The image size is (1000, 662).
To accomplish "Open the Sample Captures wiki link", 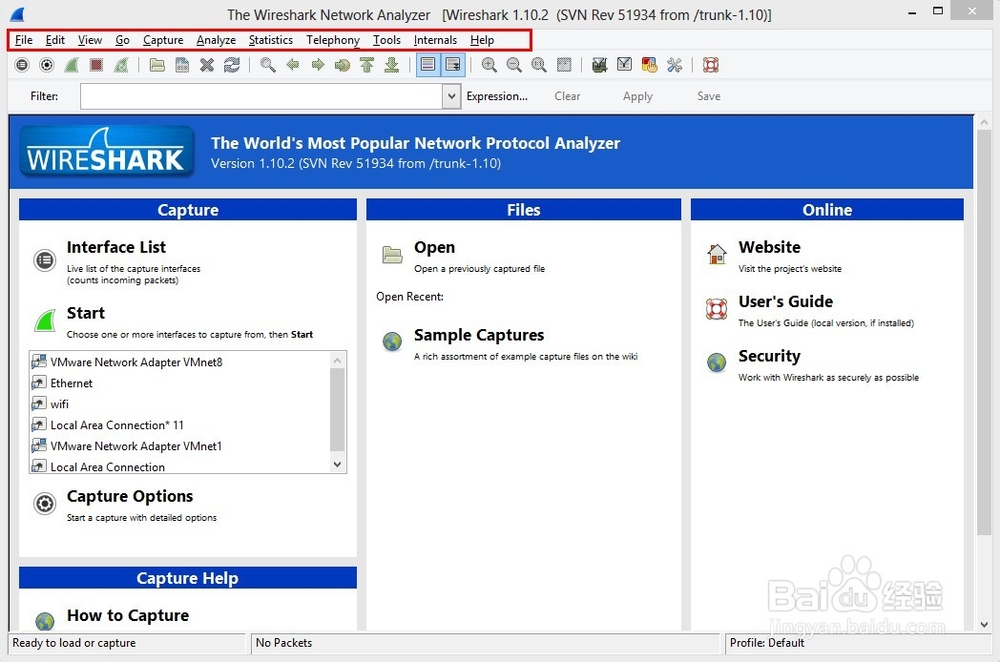I will click(478, 335).
